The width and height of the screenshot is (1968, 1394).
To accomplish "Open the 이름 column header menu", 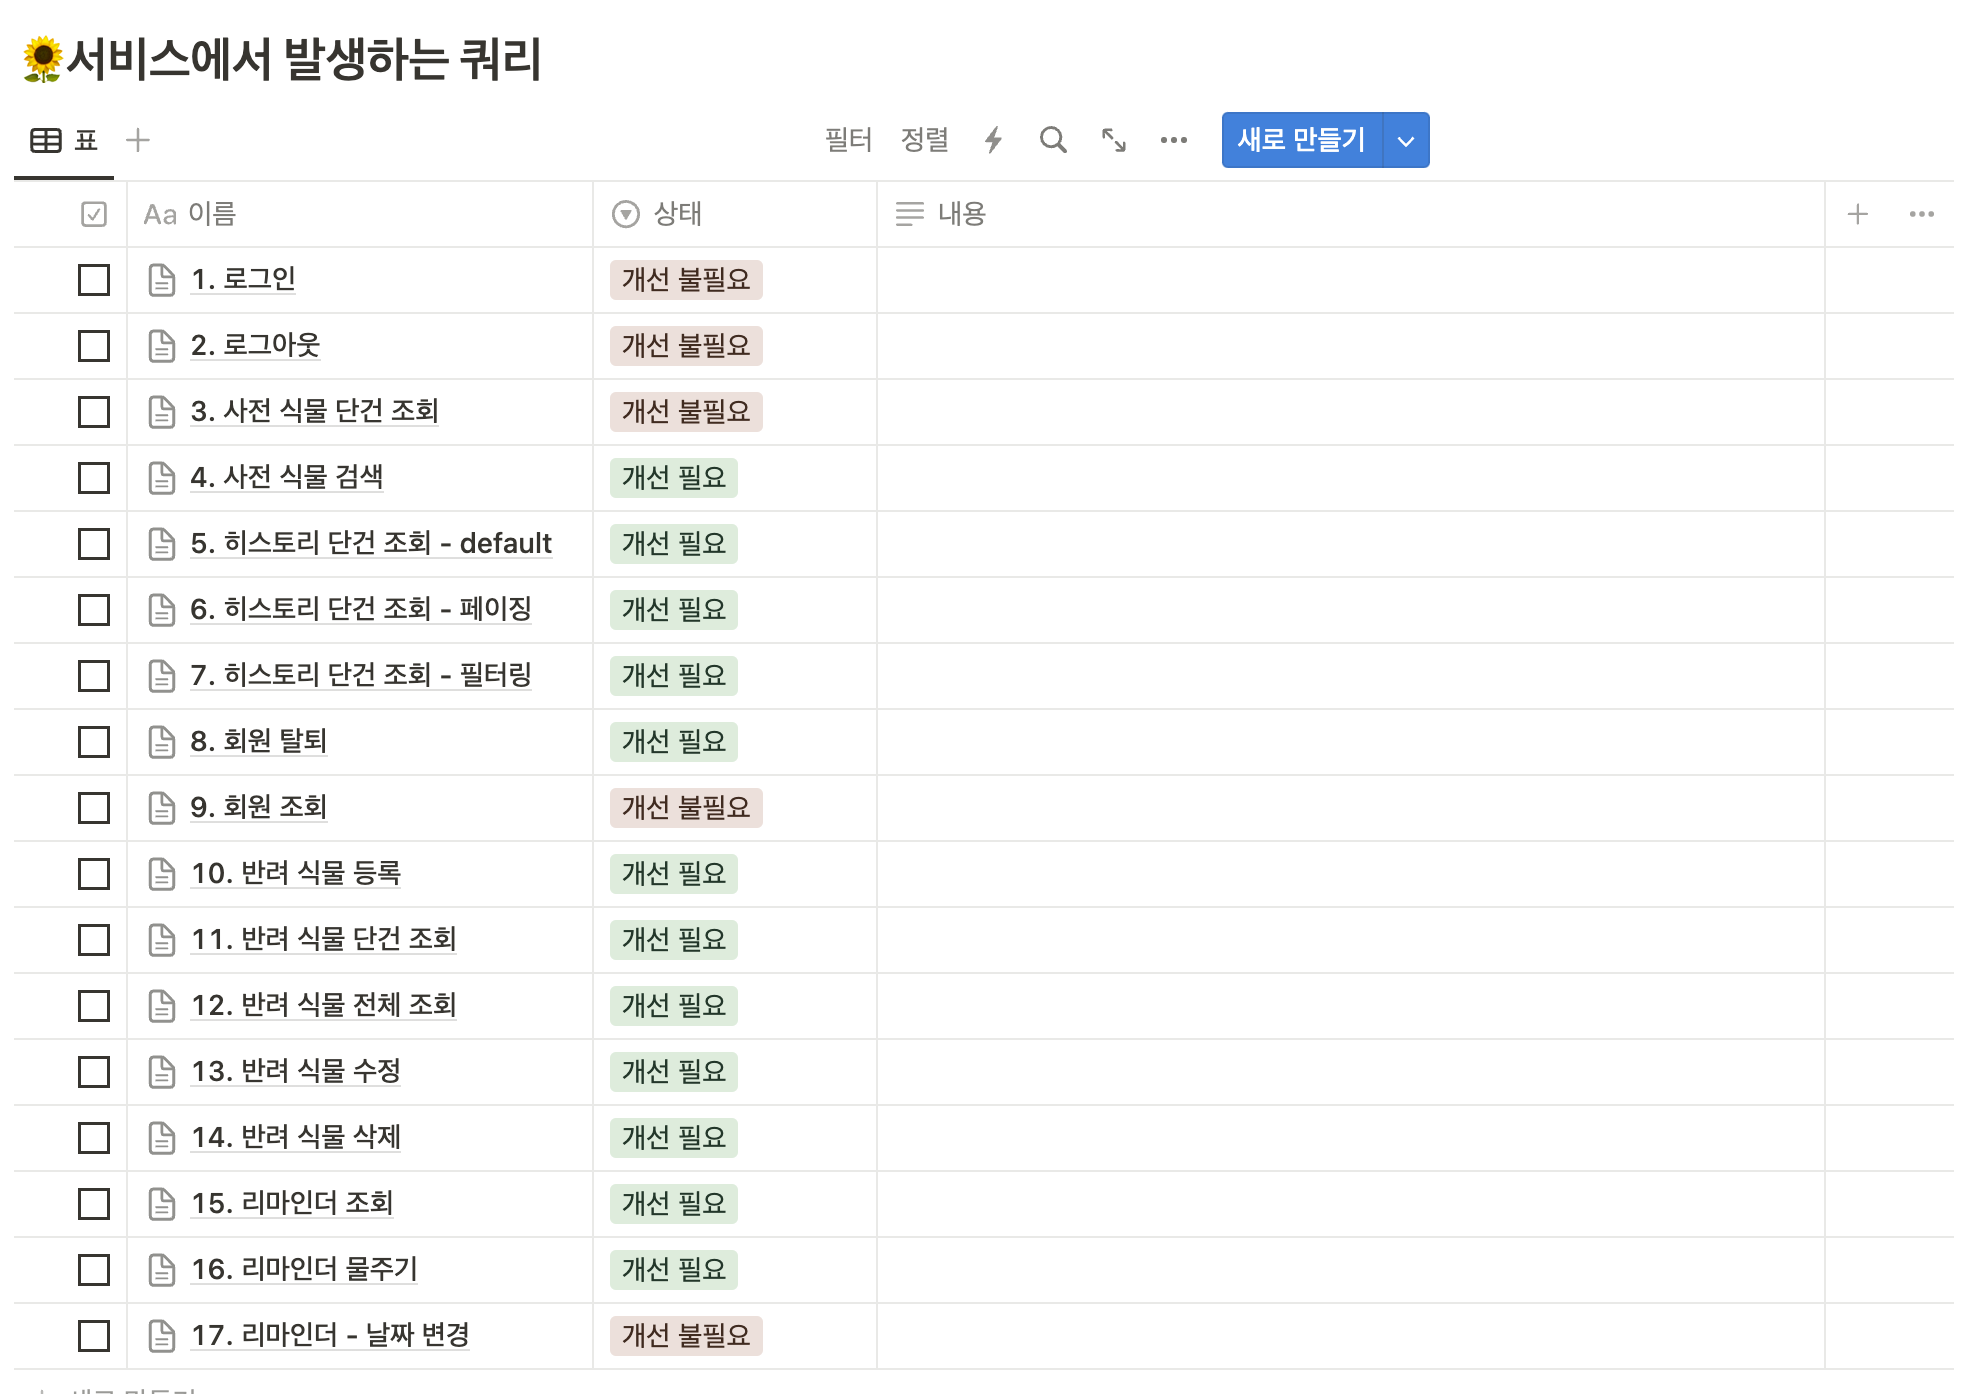I will [211, 214].
